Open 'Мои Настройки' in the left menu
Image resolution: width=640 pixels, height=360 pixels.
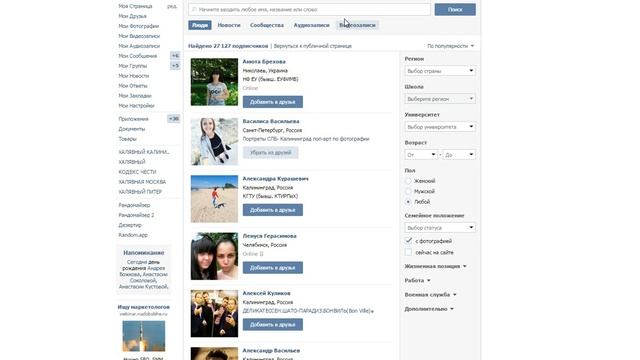click(x=136, y=106)
